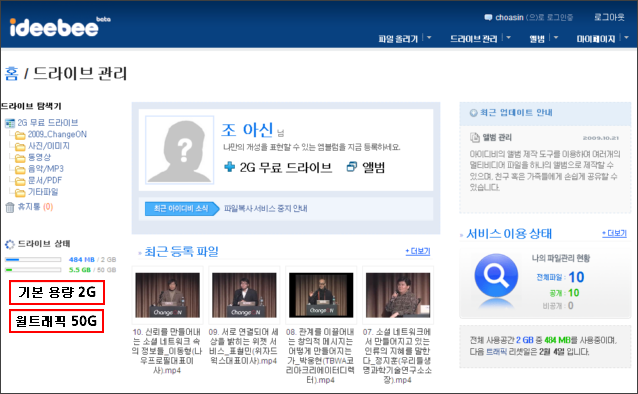Click the 484 MB storage usage bar

coord(33,259)
